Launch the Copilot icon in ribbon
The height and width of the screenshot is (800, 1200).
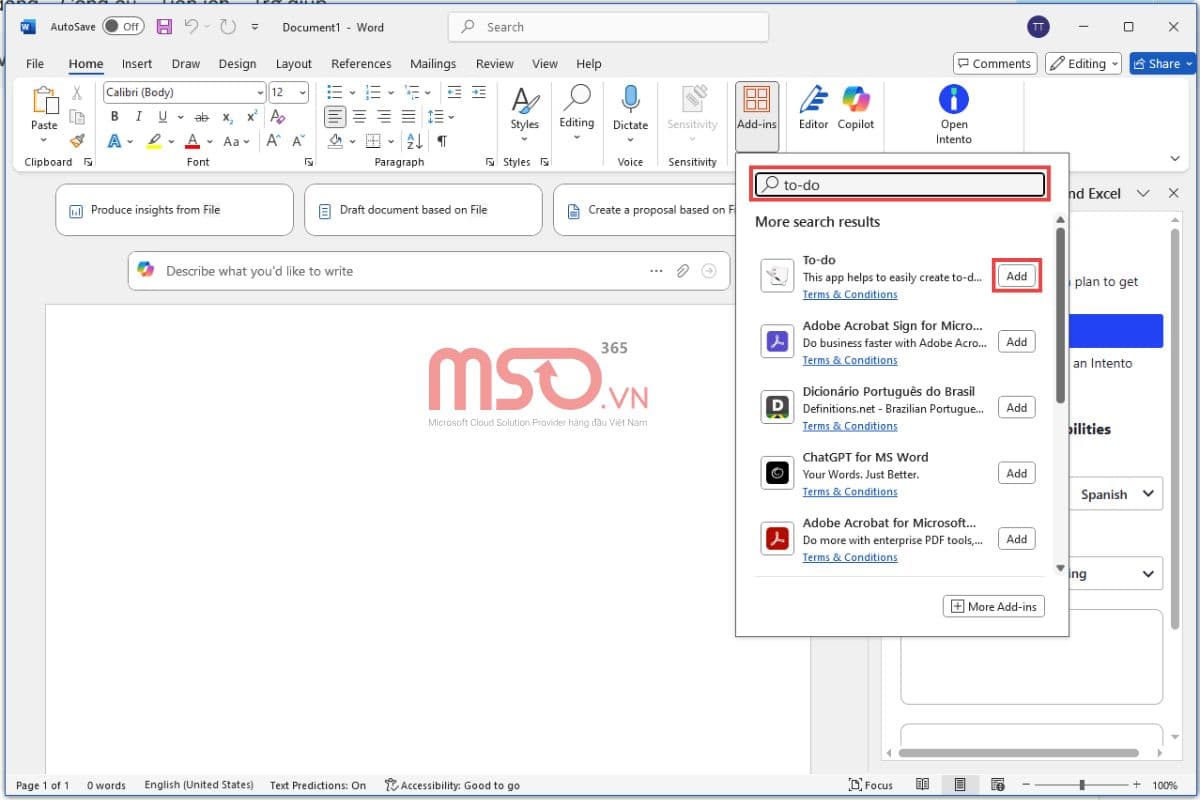[x=855, y=100]
